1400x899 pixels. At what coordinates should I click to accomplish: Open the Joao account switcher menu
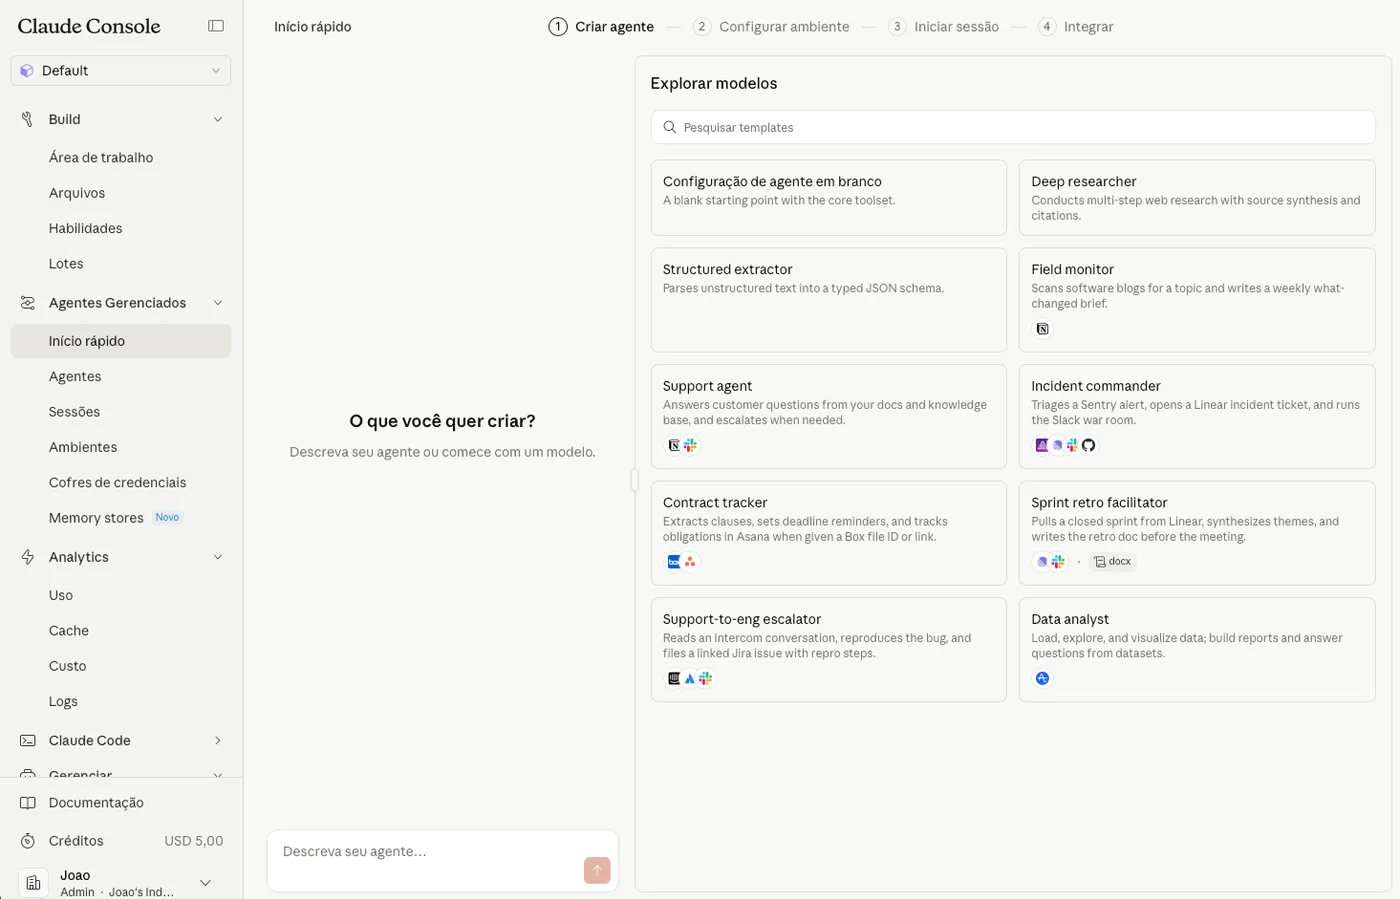pyautogui.click(x=121, y=883)
